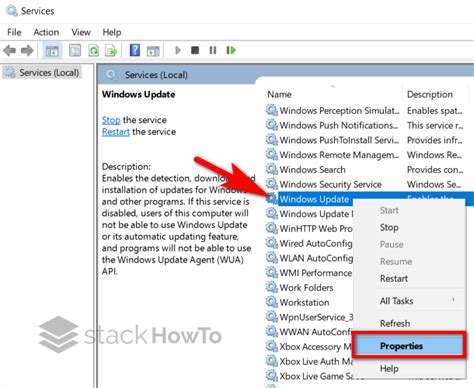This screenshot has width=474, height=388.
Task: Select Windows Perception Simulation service name
Action: point(339,110)
